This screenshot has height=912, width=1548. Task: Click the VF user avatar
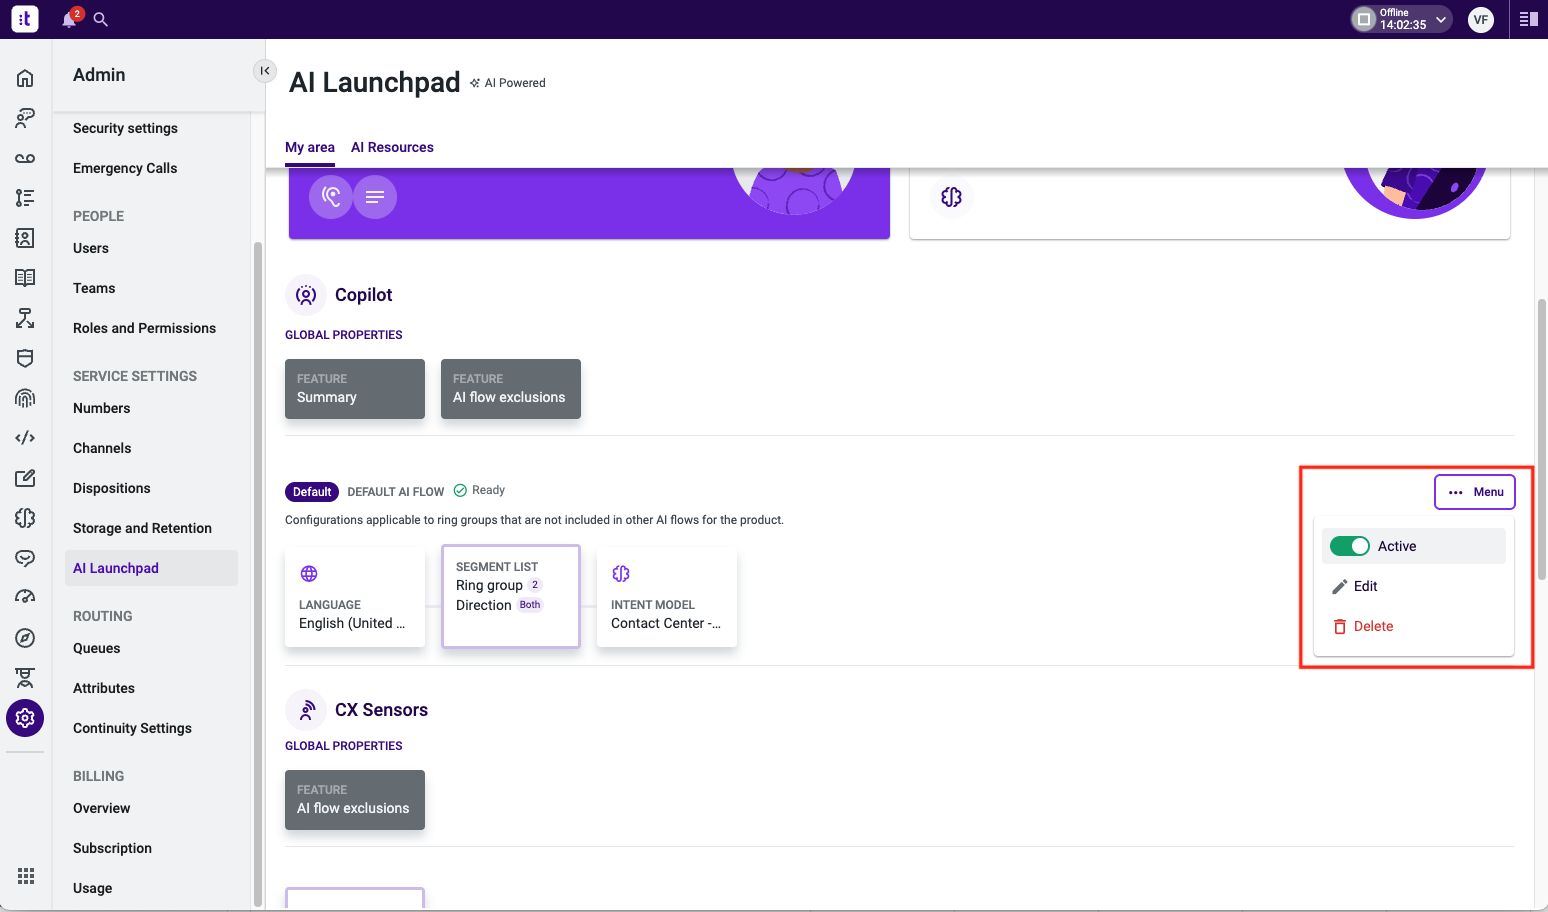pyautogui.click(x=1481, y=19)
